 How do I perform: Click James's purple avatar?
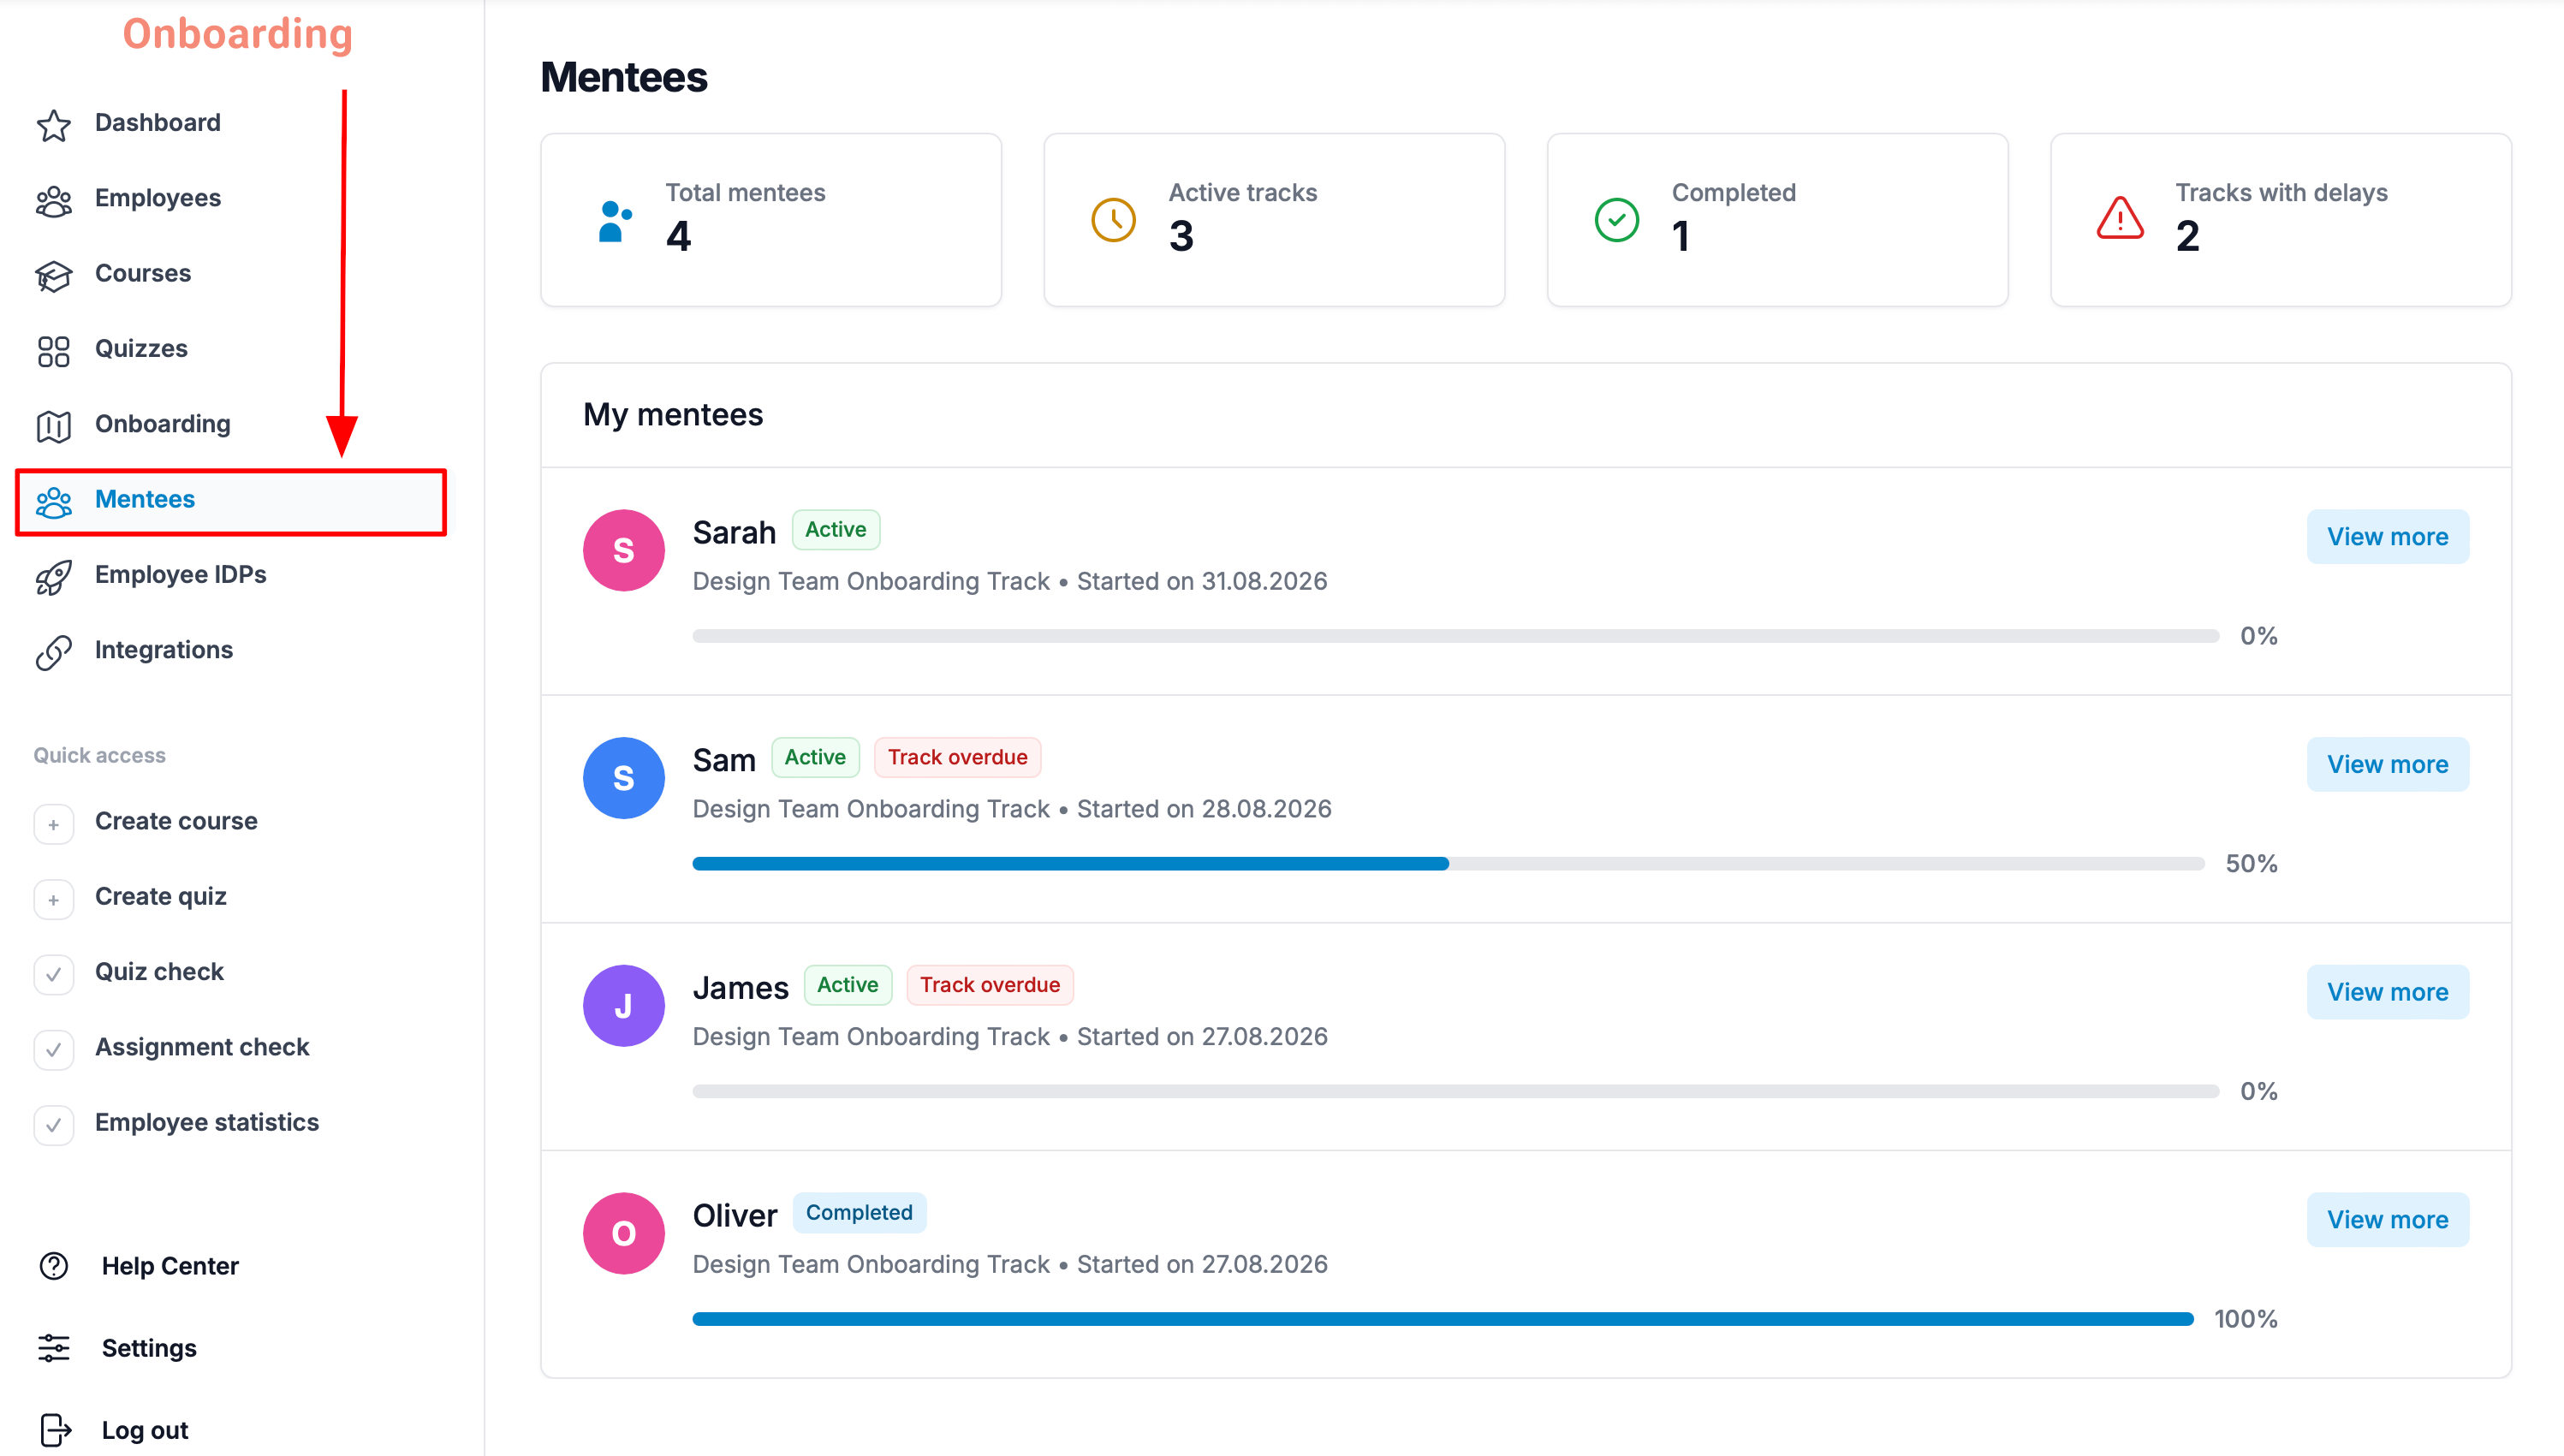click(x=623, y=1006)
